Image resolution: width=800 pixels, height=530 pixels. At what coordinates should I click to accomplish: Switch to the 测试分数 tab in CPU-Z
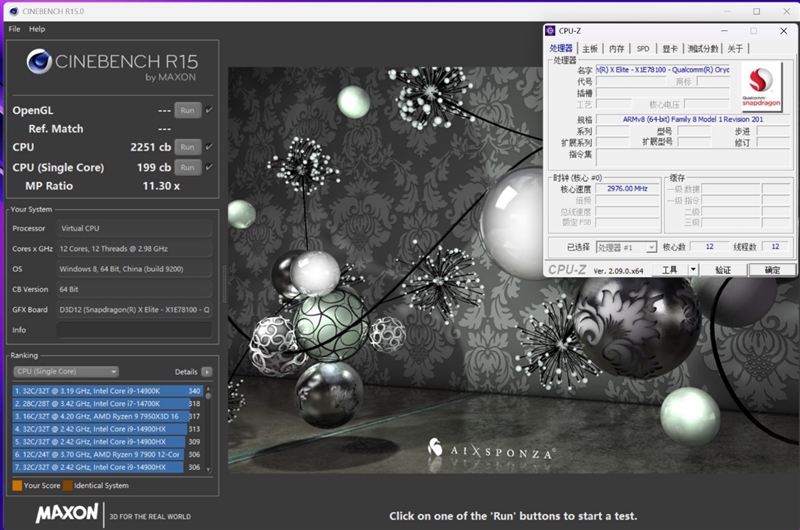tap(703, 49)
